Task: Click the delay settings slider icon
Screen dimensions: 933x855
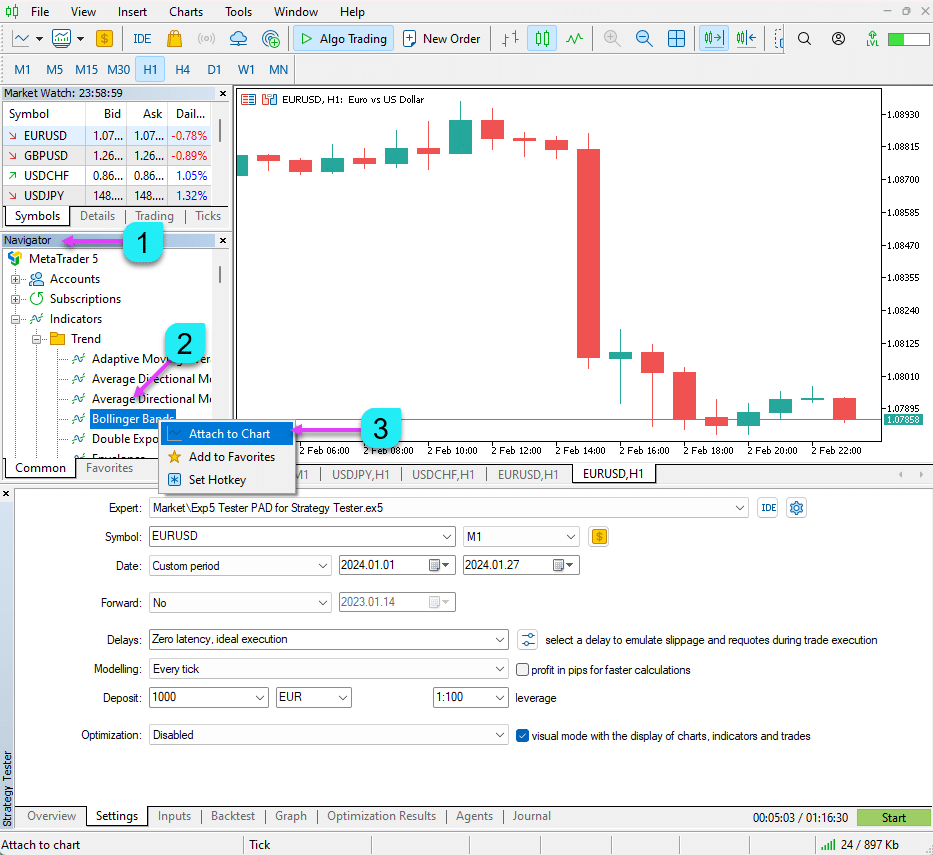Action: coord(528,639)
